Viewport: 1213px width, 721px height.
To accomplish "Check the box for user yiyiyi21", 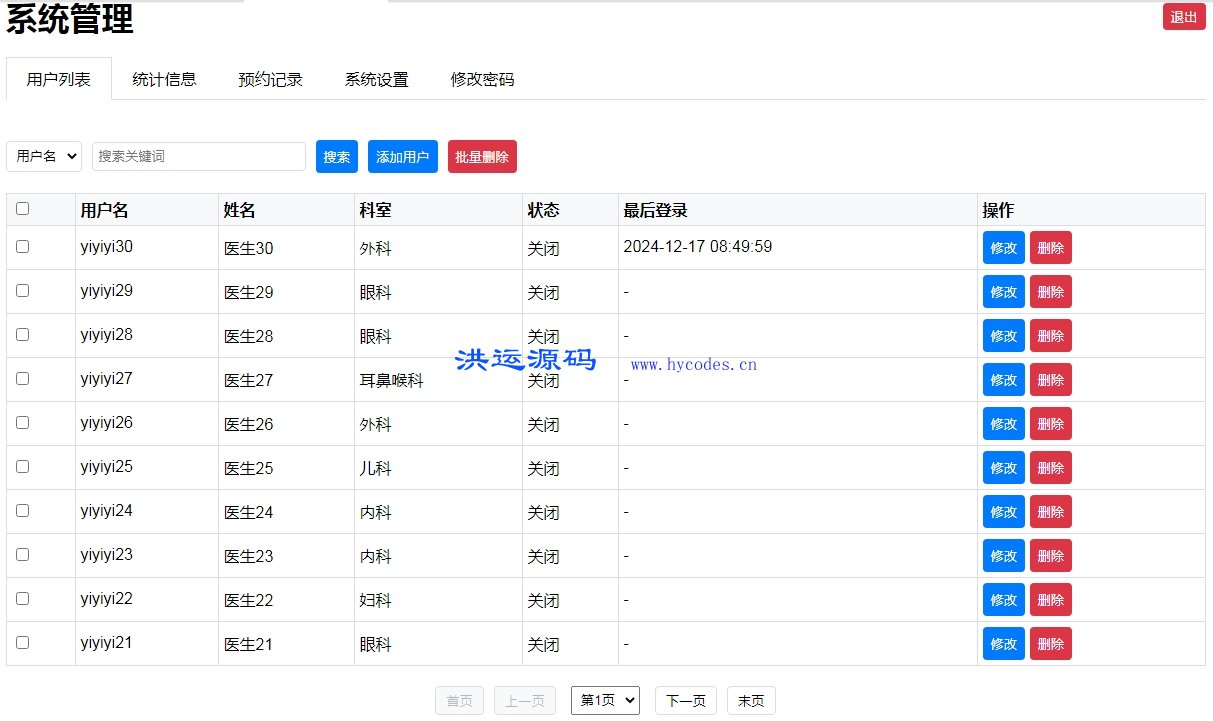I will (x=22, y=642).
